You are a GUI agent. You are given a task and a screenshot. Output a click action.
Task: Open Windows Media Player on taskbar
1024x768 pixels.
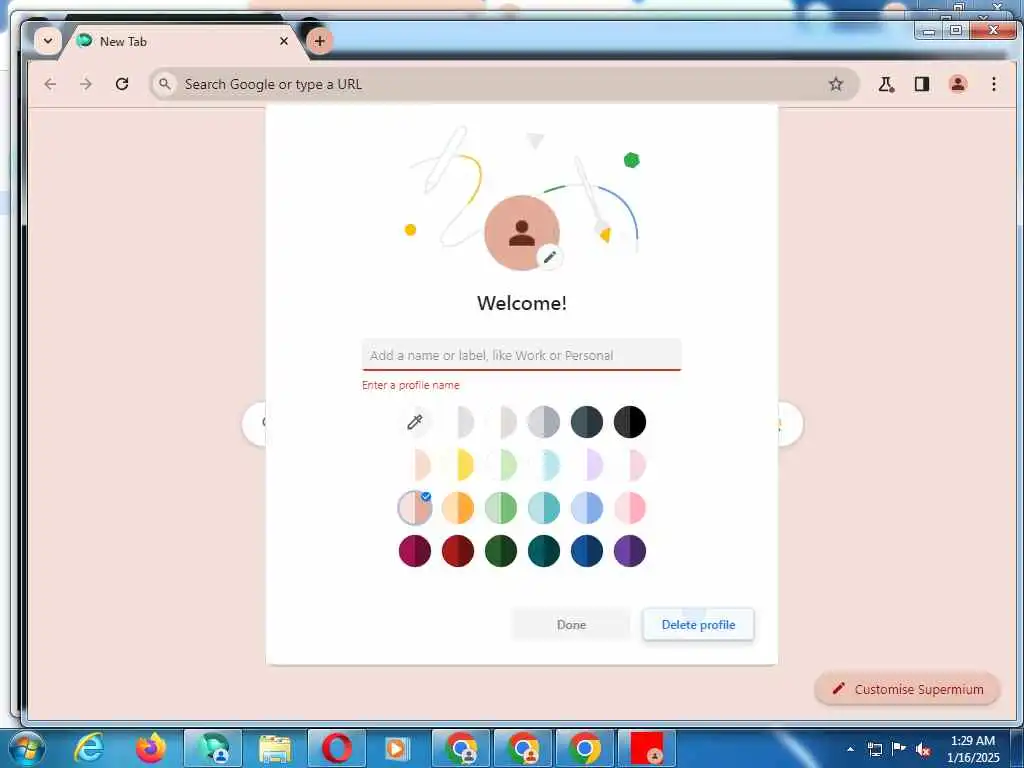click(397, 748)
